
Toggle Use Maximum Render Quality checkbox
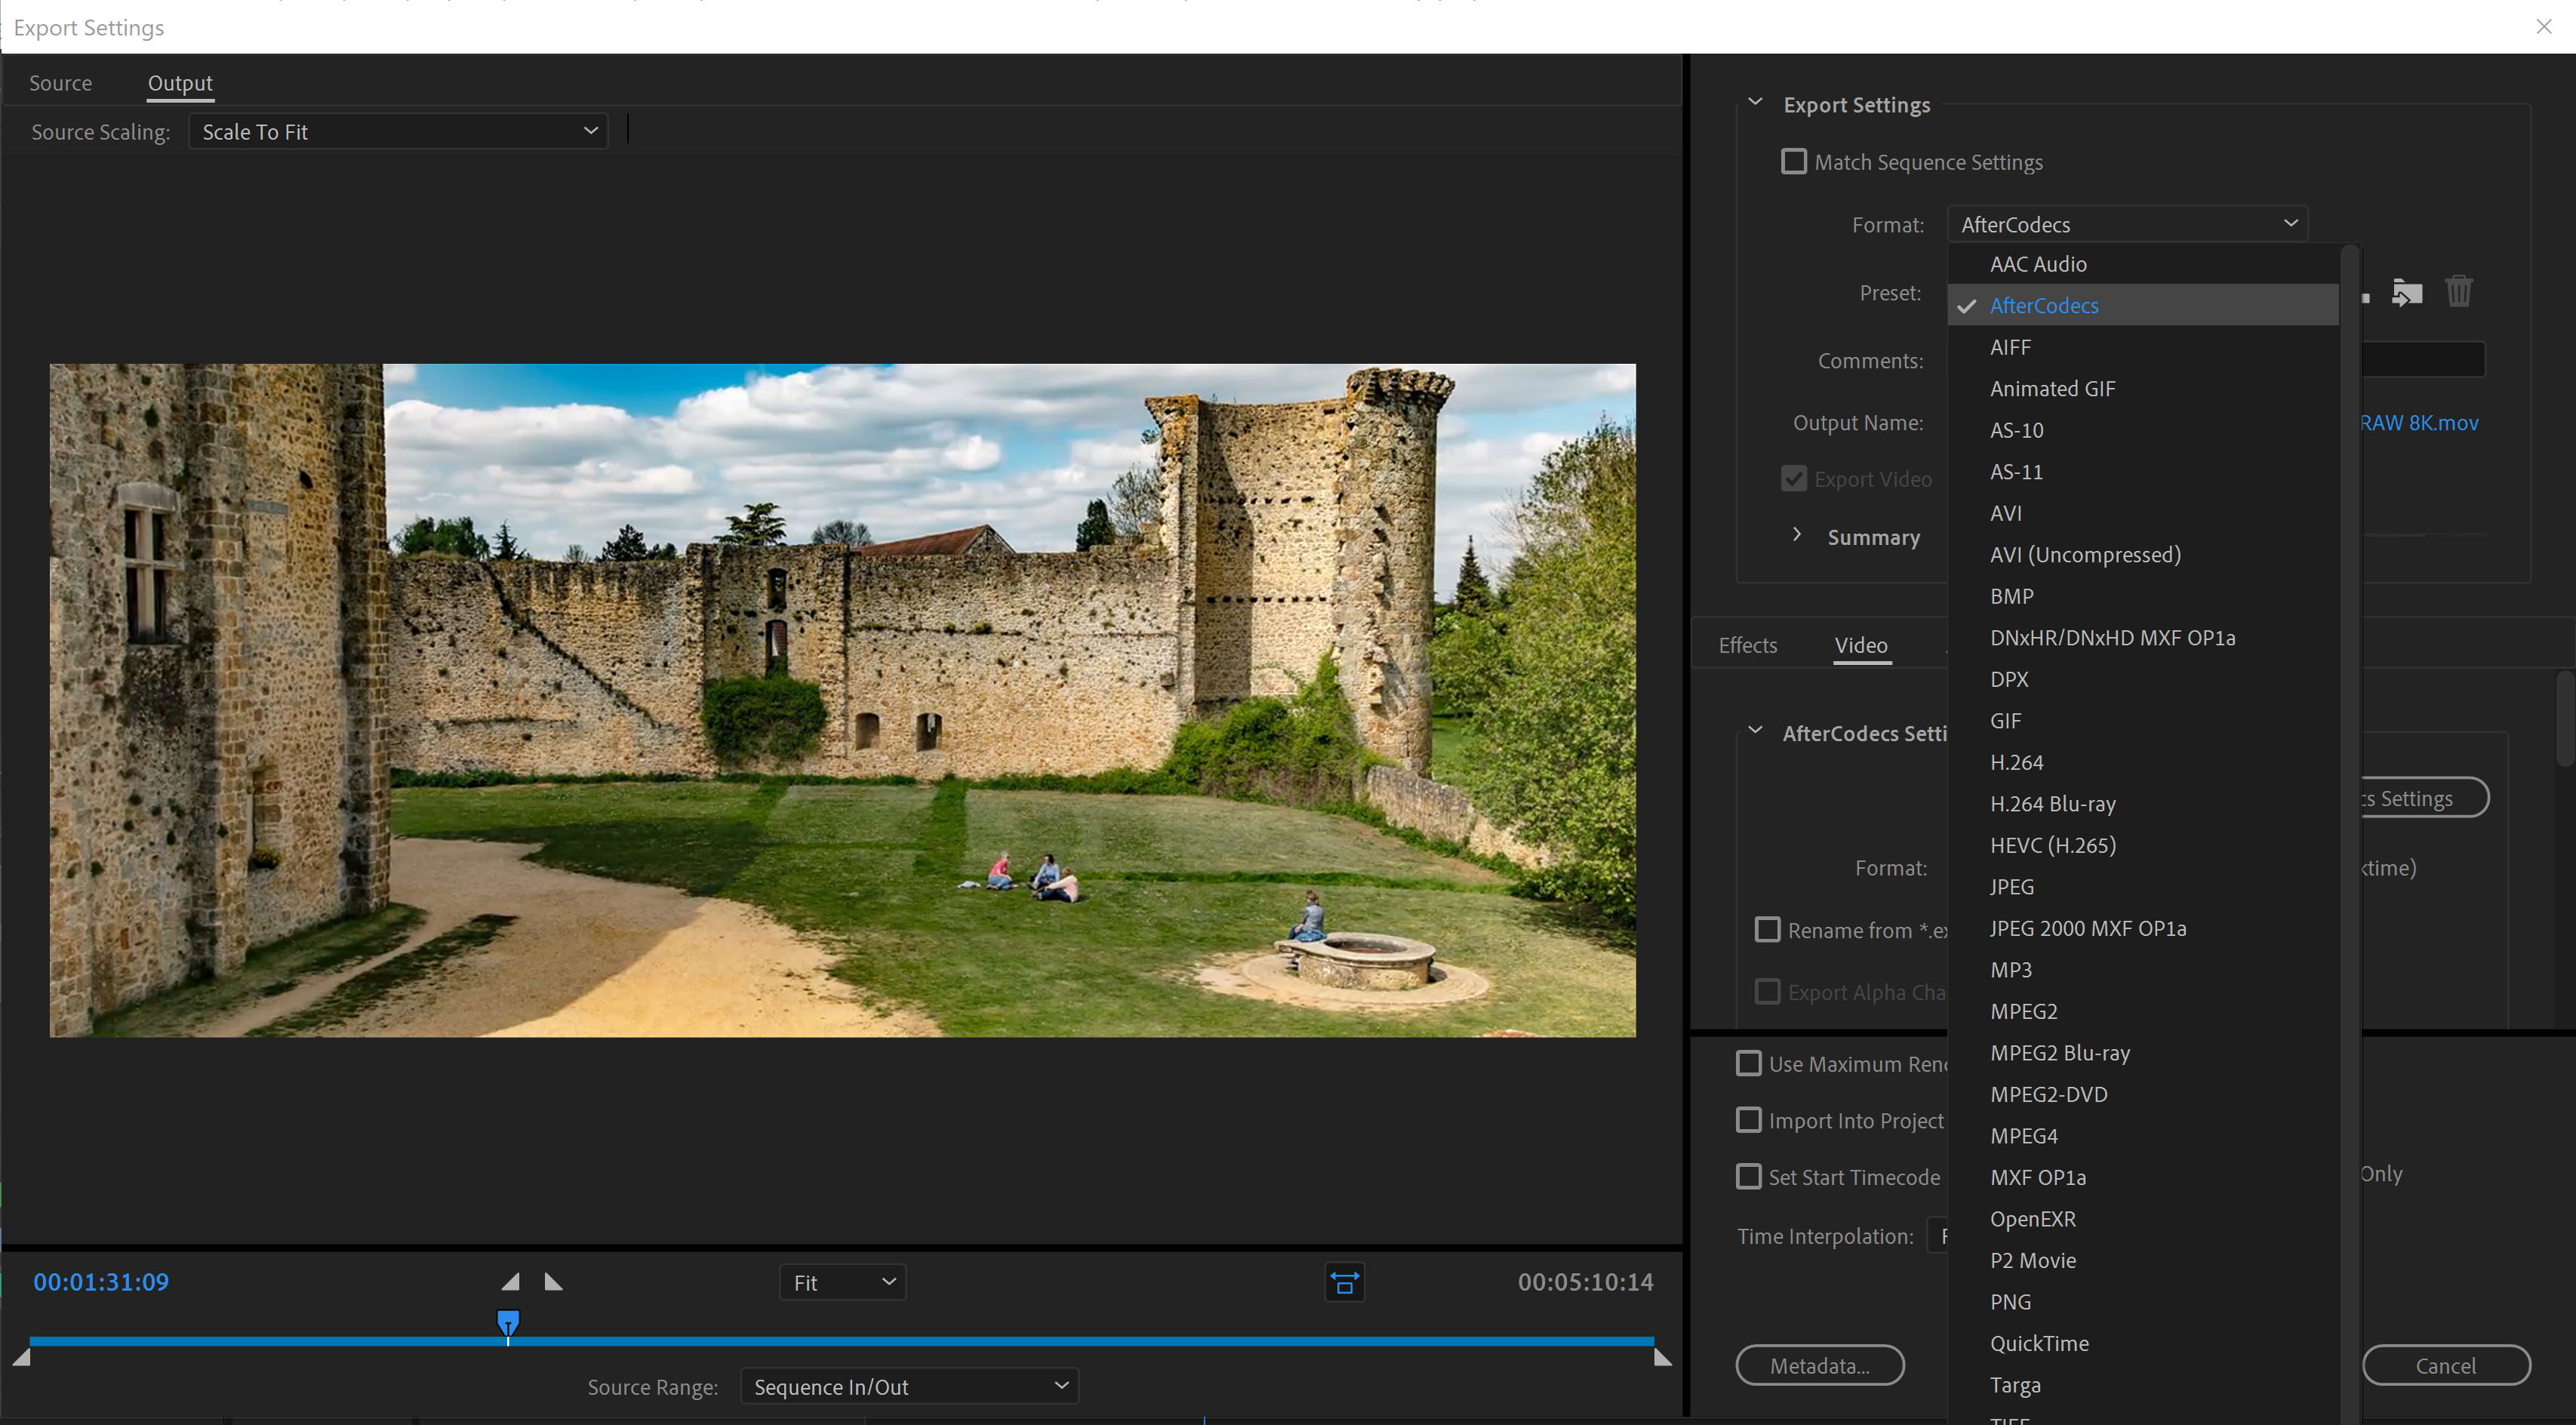pos(1748,1063)
